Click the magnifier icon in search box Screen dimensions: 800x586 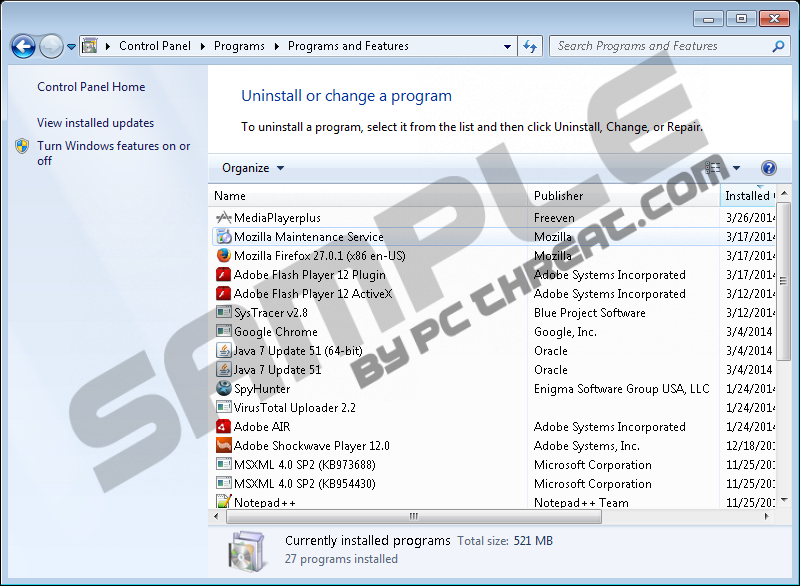[x=778, y=46]
